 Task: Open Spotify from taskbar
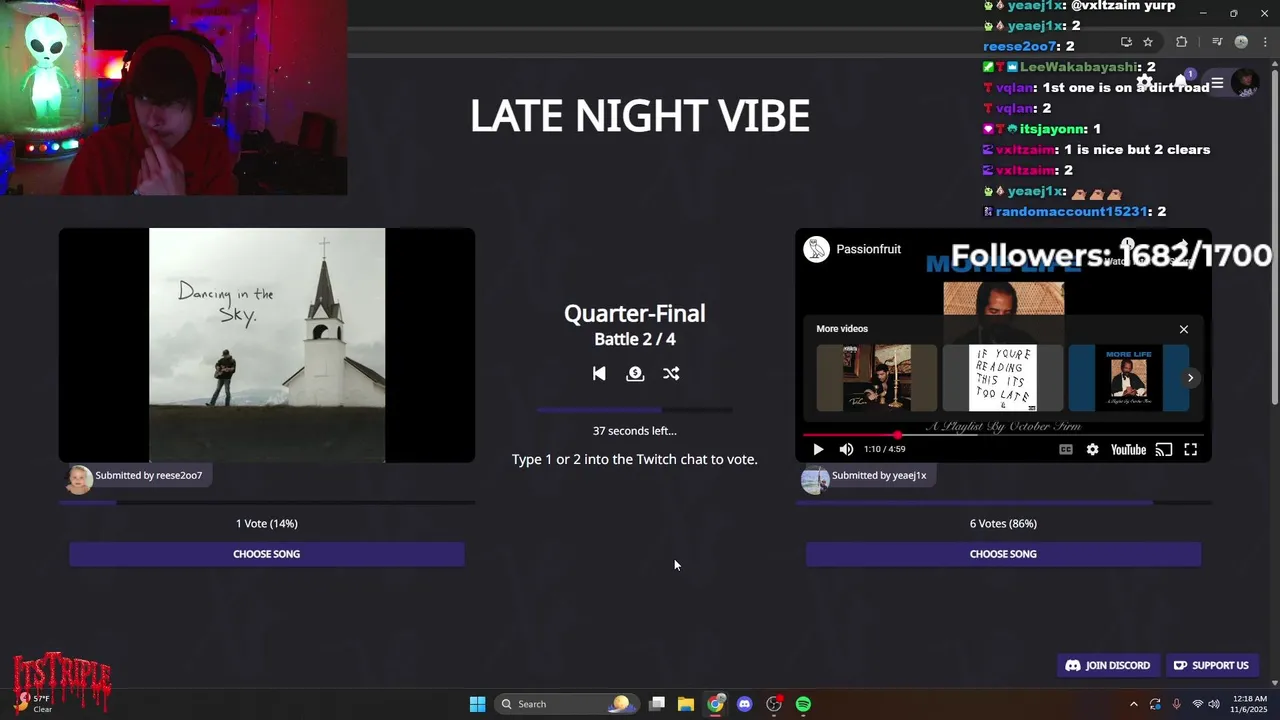[803, 704]
